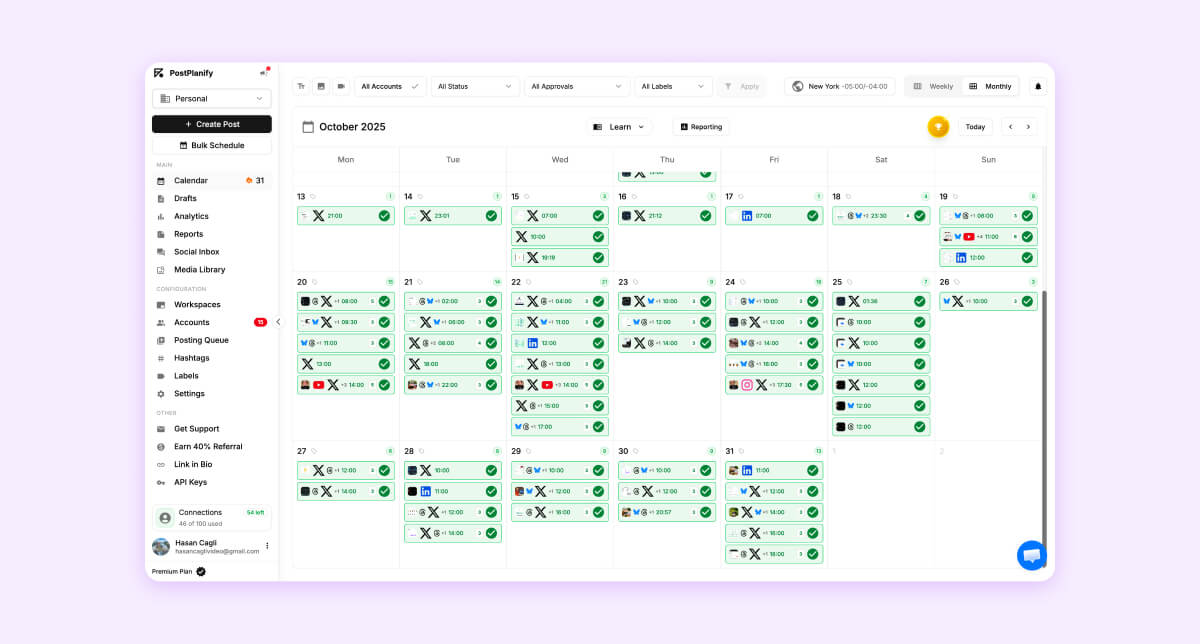Click the tag icon next to day 13

[x=313, y=197]
